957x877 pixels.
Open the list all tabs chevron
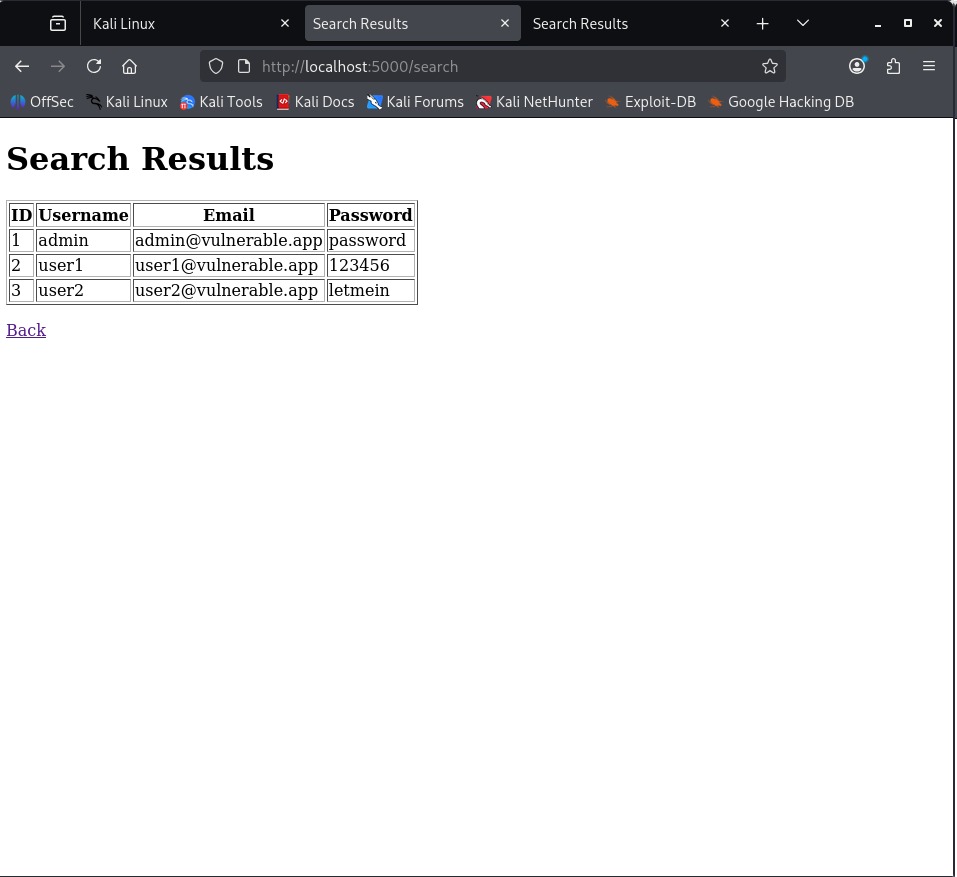(803, 23)
